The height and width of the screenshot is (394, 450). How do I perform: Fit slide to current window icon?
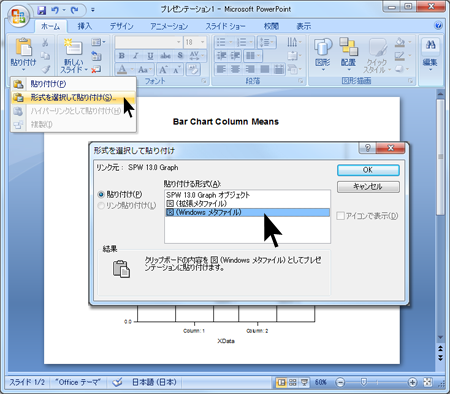click(428, 382)
